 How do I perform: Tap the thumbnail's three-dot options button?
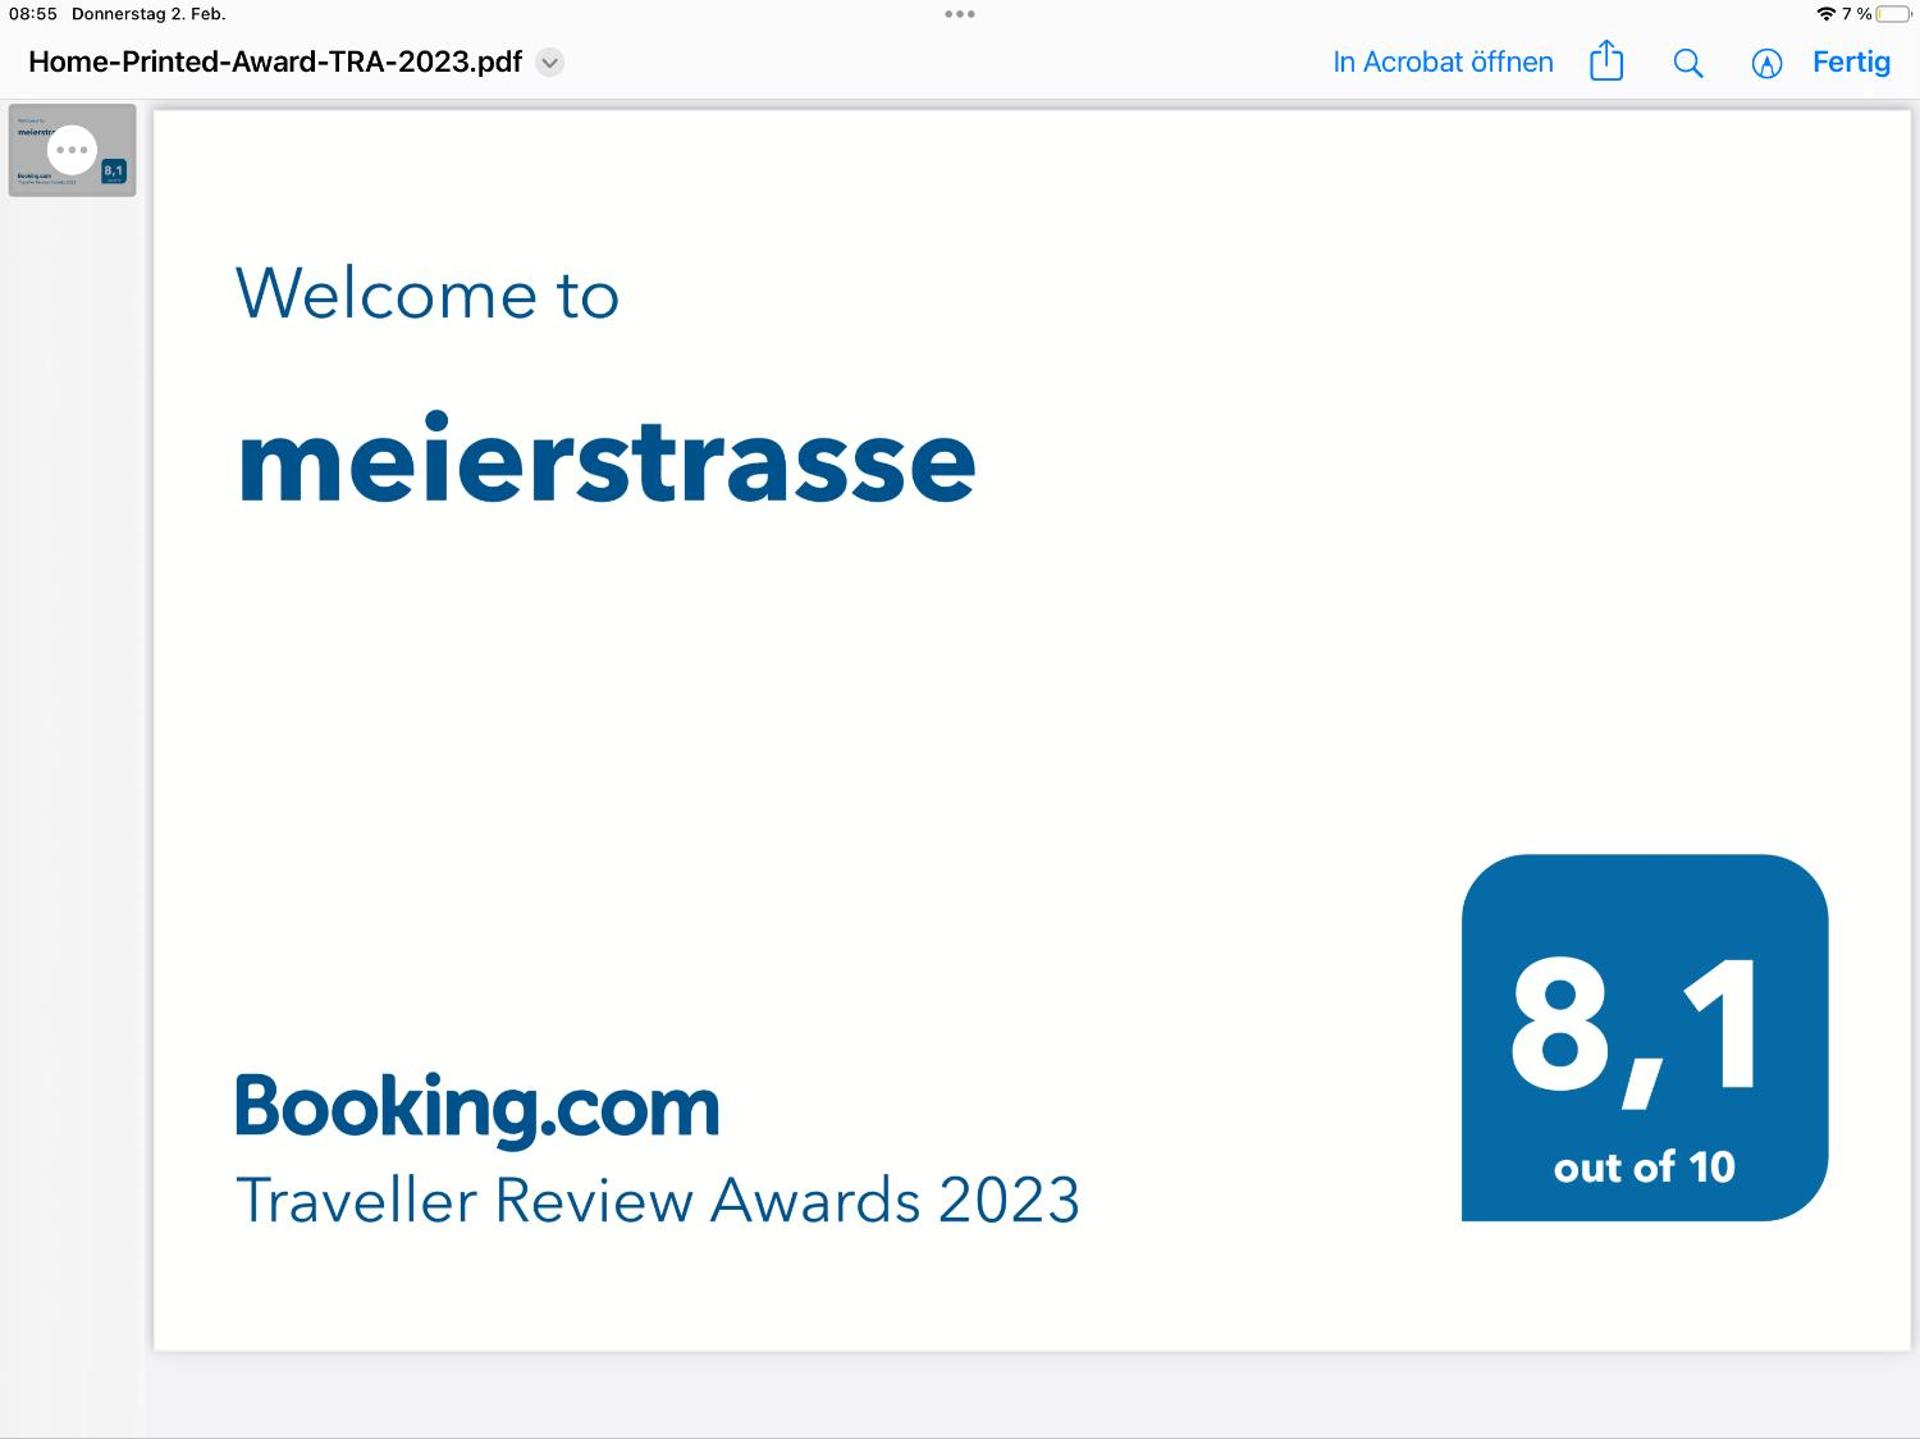click(72, 150)
